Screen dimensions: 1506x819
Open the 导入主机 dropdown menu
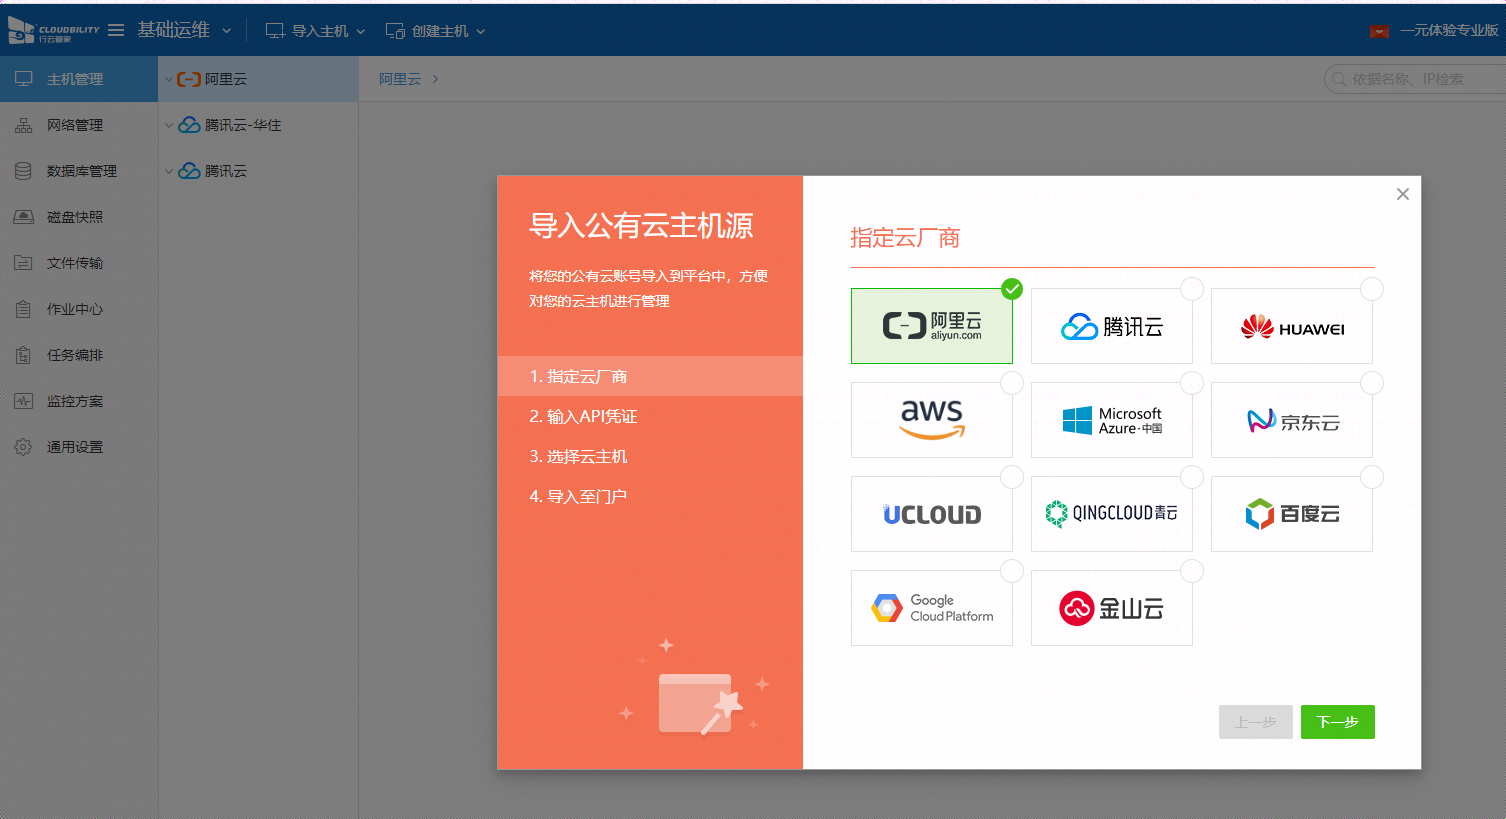(315, 29)
